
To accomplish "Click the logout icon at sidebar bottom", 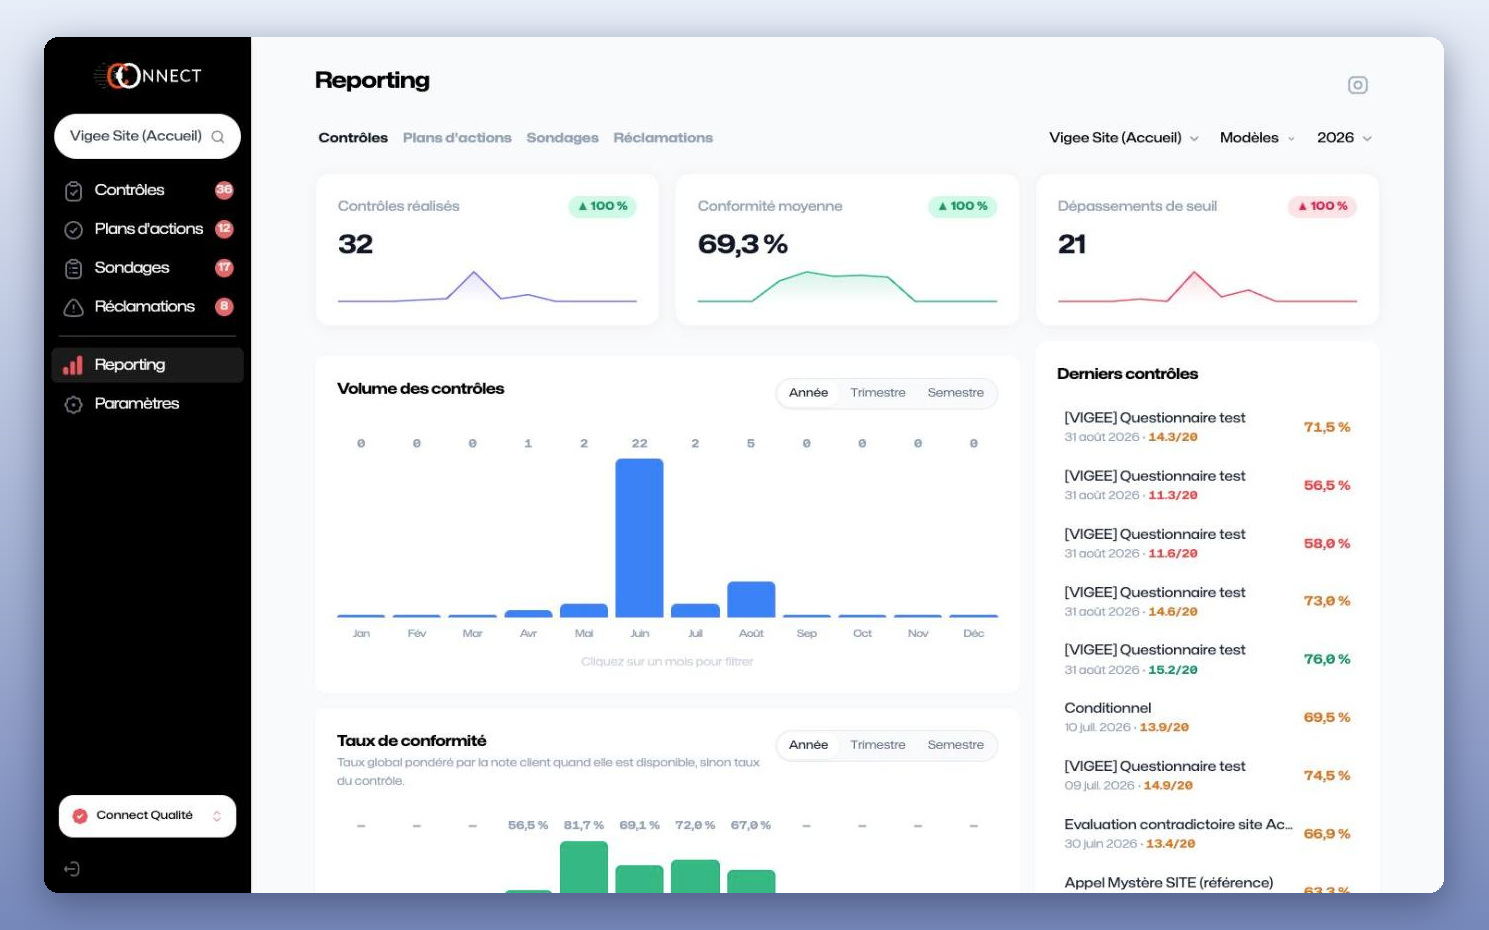I will [x=72, y=869].
